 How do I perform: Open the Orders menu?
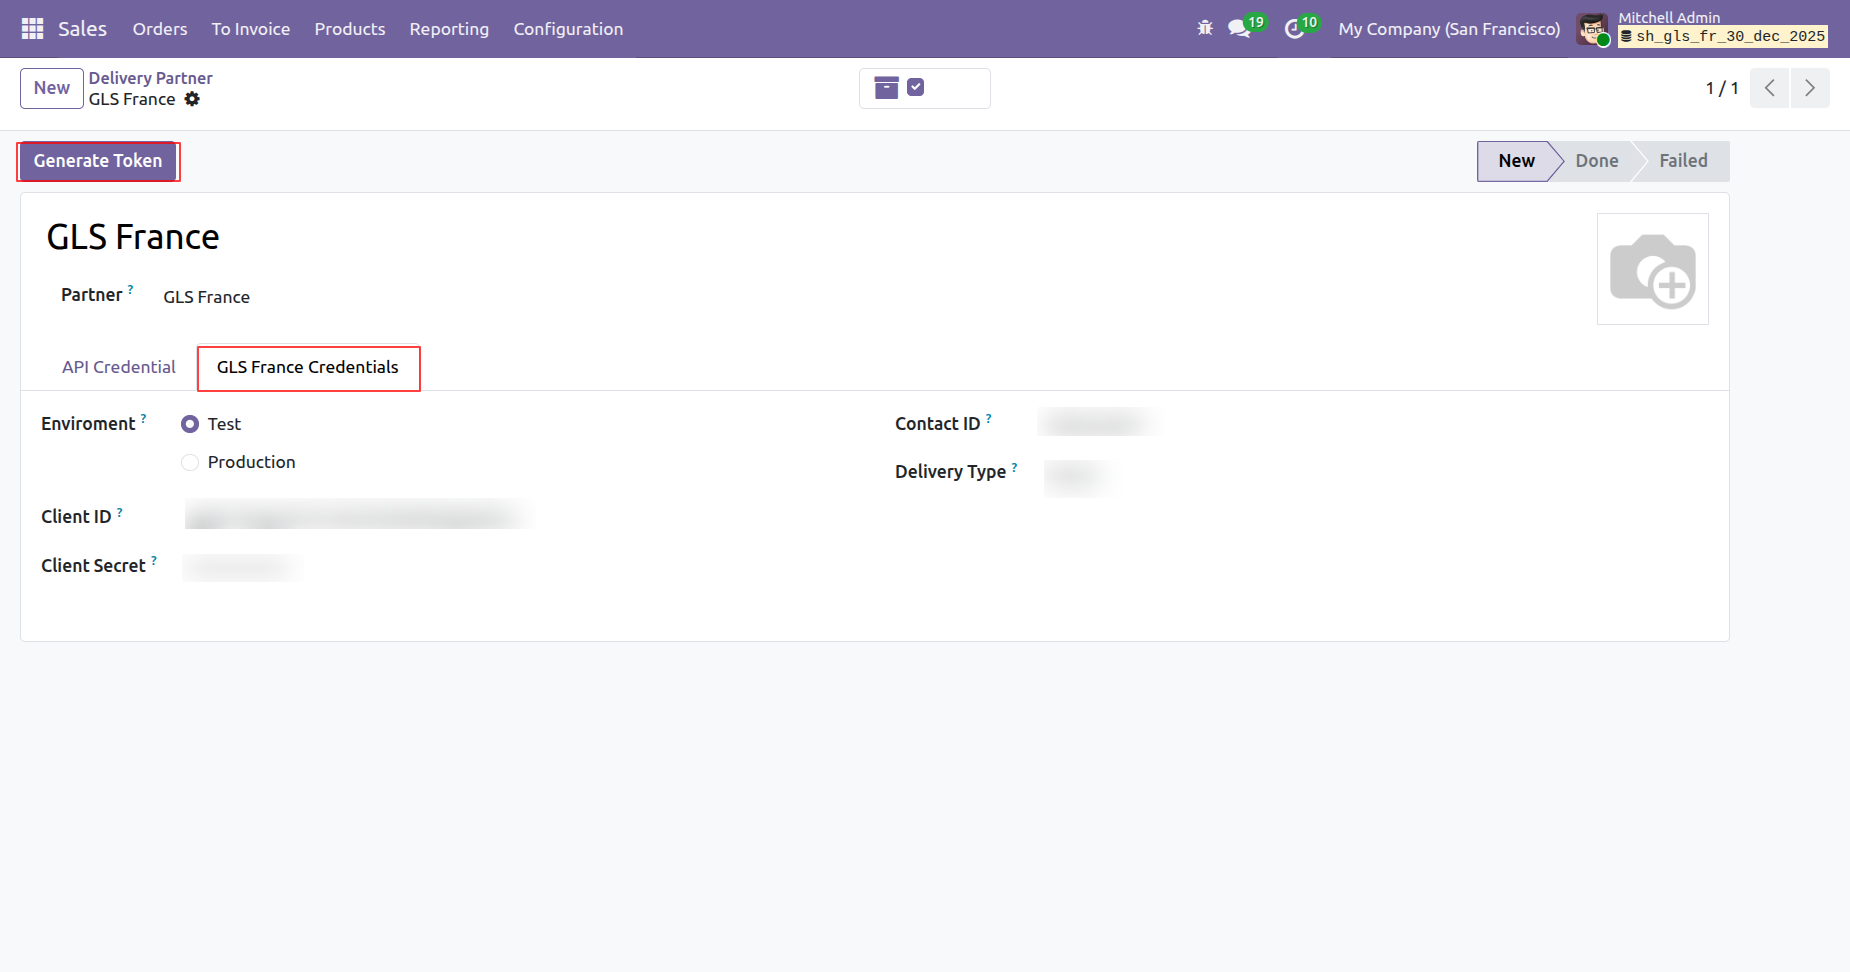160,29
